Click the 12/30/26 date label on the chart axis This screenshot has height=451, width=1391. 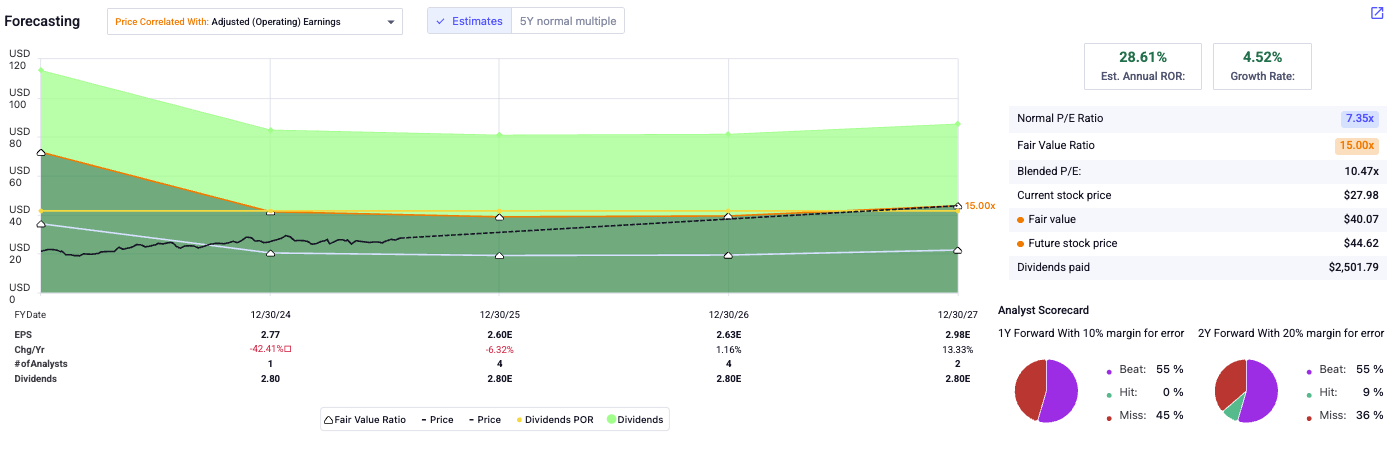click(728, 314)
